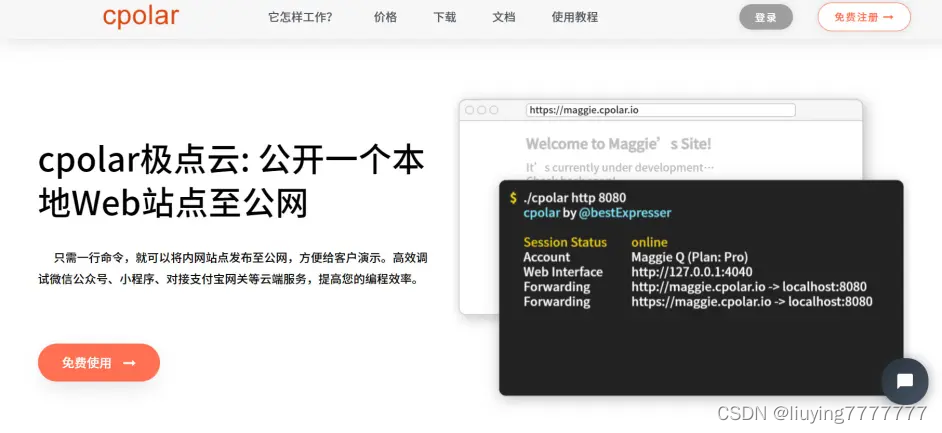
Task: Click the orange 免费使用 button
Action: [99, 363]
